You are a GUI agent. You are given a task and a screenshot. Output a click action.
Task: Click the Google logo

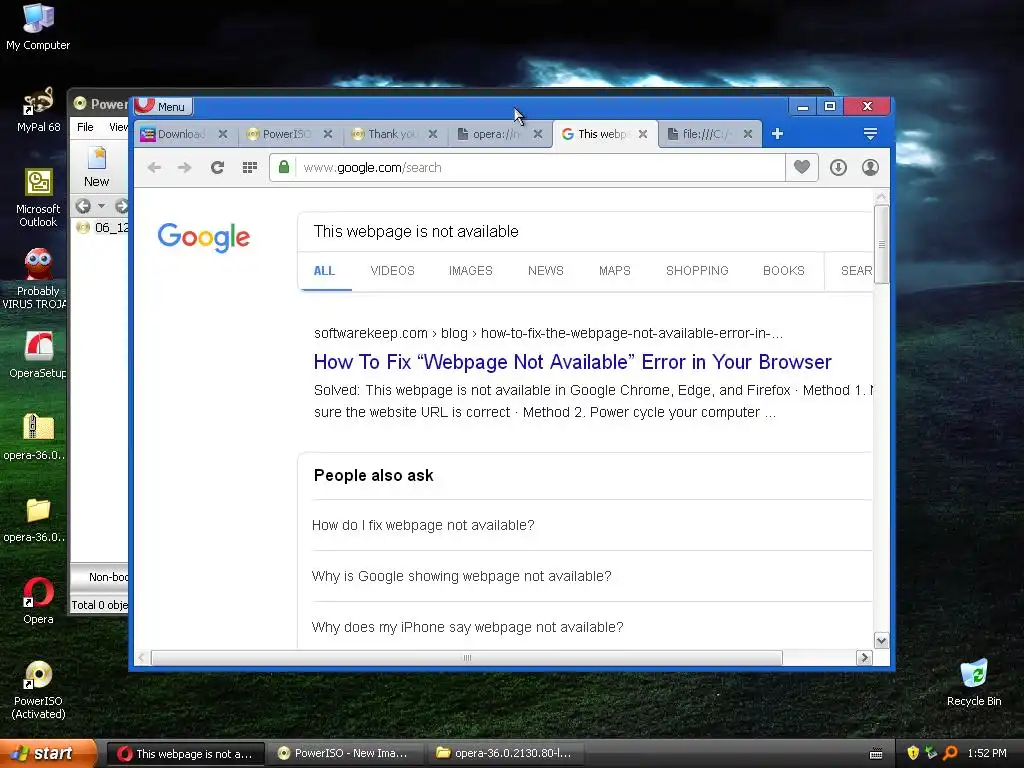[204, 236]
